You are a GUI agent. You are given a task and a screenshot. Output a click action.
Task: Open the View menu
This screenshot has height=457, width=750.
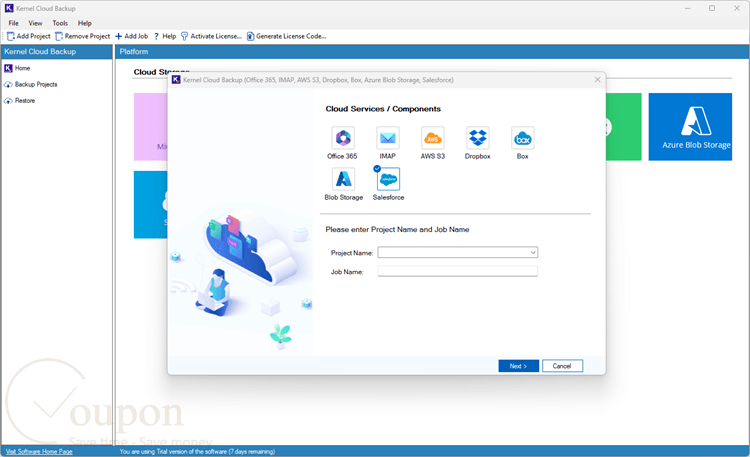click(x=35, y=23)
